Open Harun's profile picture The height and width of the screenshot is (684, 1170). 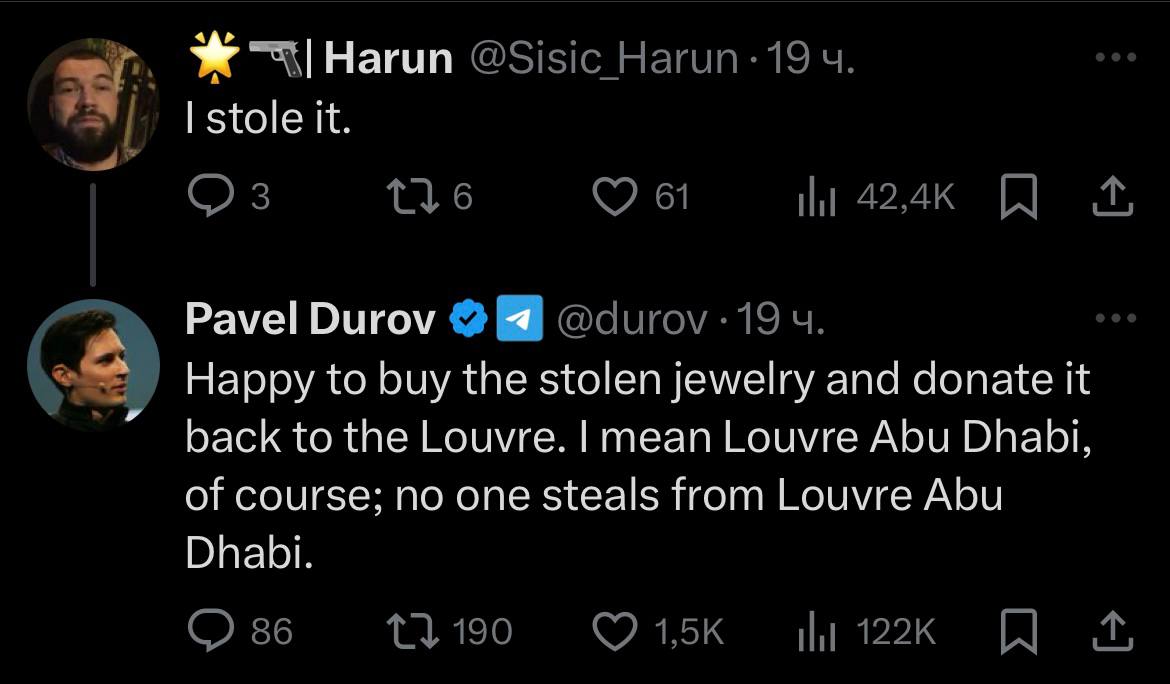tap(92, 104)
